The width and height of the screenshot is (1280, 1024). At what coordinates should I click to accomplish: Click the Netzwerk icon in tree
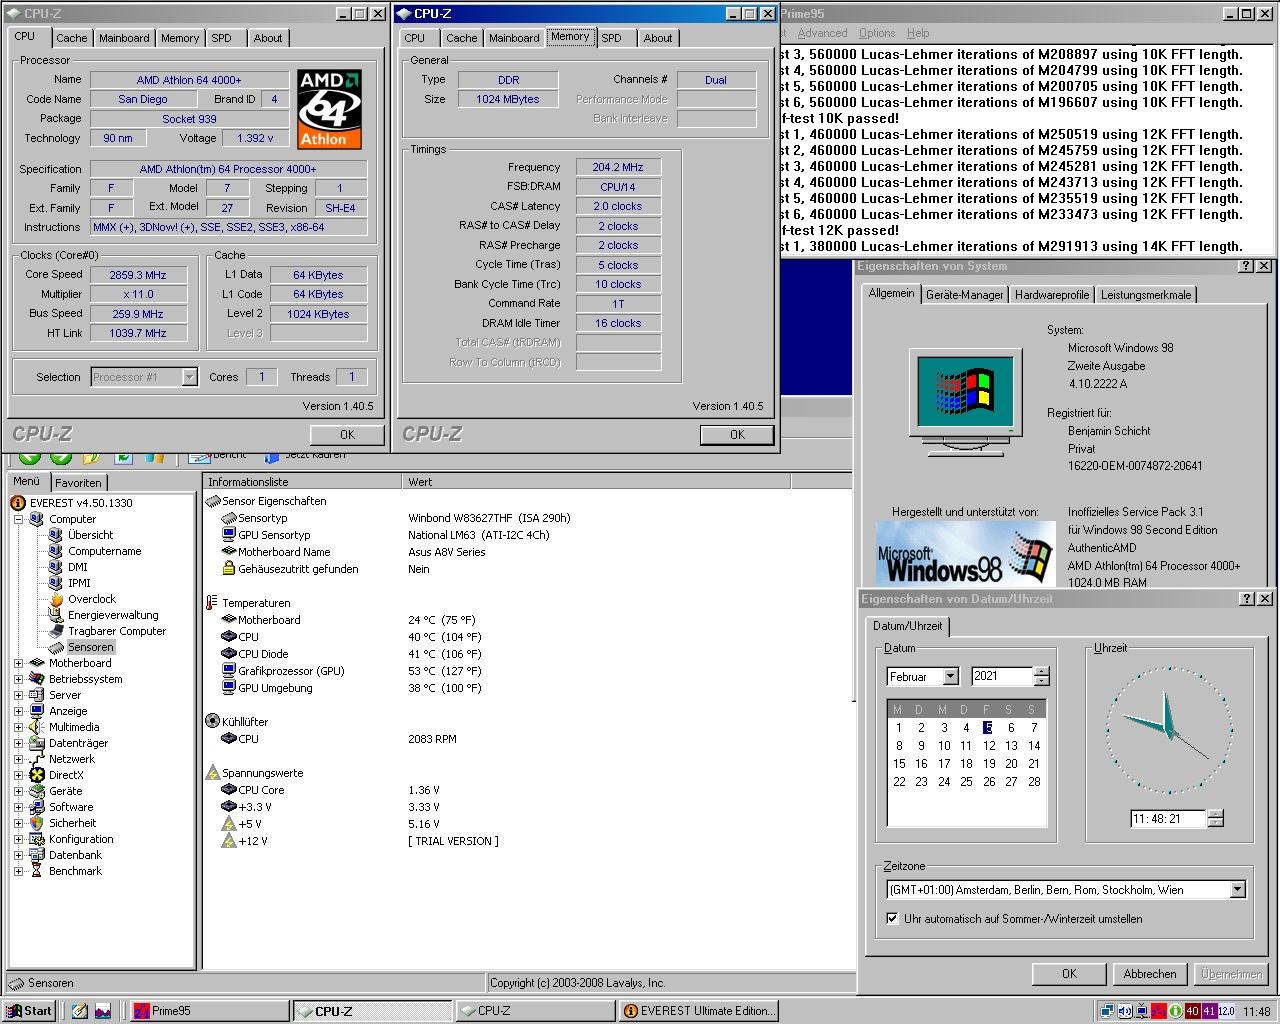tap(37, 759)
